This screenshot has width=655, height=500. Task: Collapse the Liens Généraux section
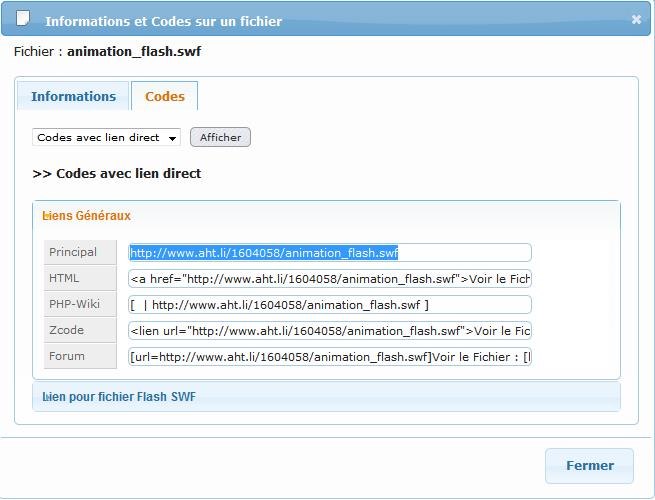click(87, 215)
